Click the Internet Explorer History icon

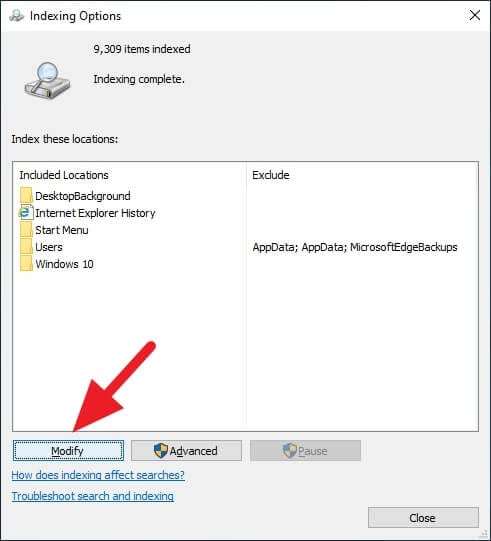pos(26,213)
